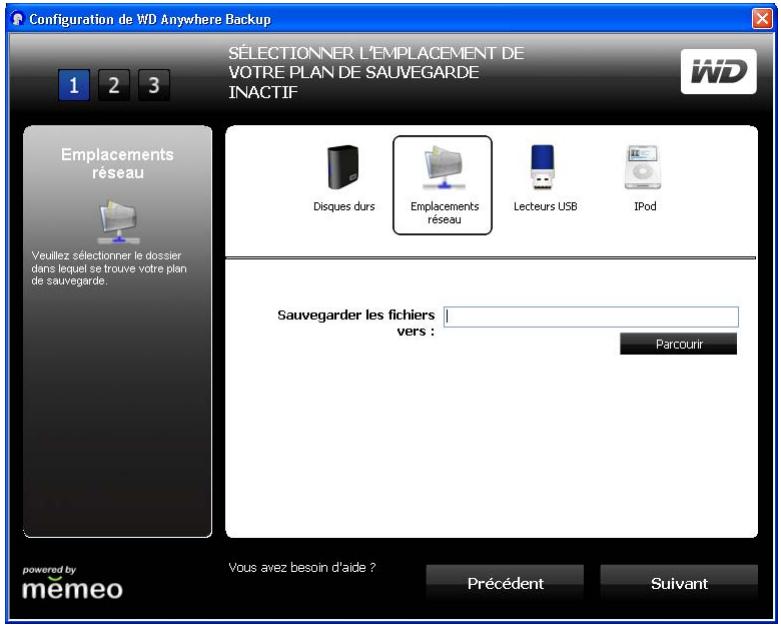Close the WD Anywhere Backup window
The height and width of the screenshot is (626, 781).
coord(762,19)
